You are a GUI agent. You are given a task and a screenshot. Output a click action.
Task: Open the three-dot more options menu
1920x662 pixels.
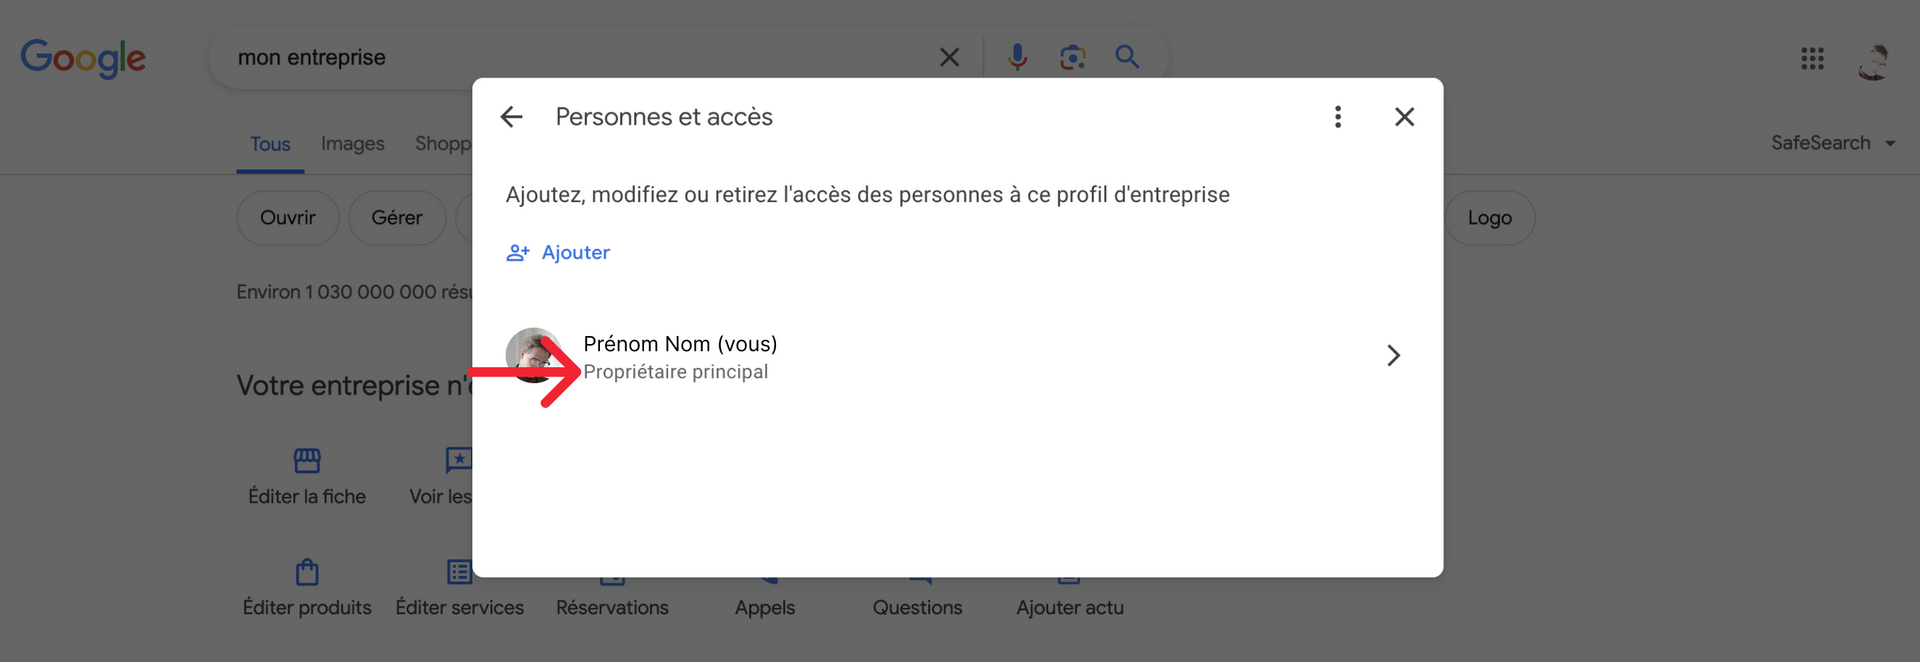[1338, 117]
